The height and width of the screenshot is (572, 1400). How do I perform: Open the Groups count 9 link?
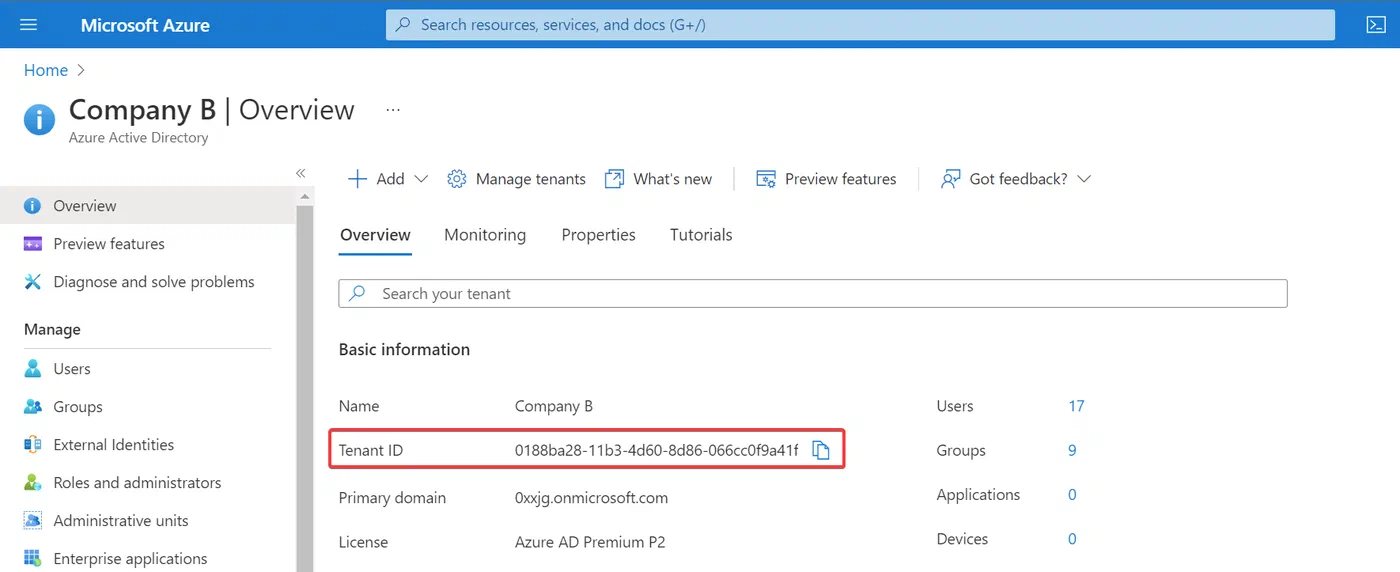(1072, 450)
